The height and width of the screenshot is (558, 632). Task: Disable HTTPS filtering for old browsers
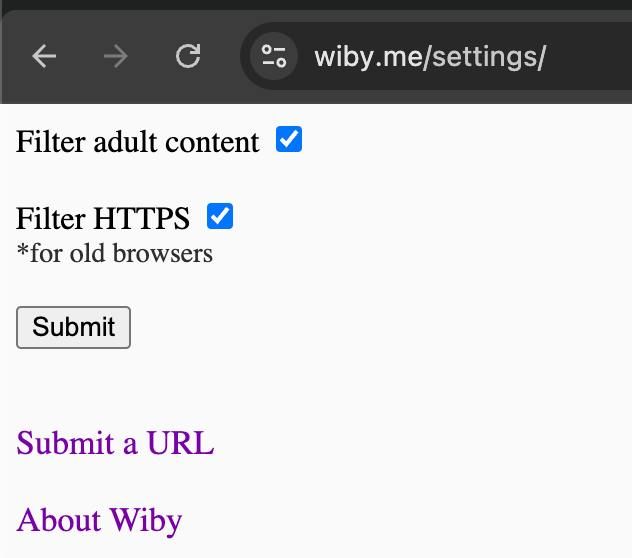(x=220, y=216)
